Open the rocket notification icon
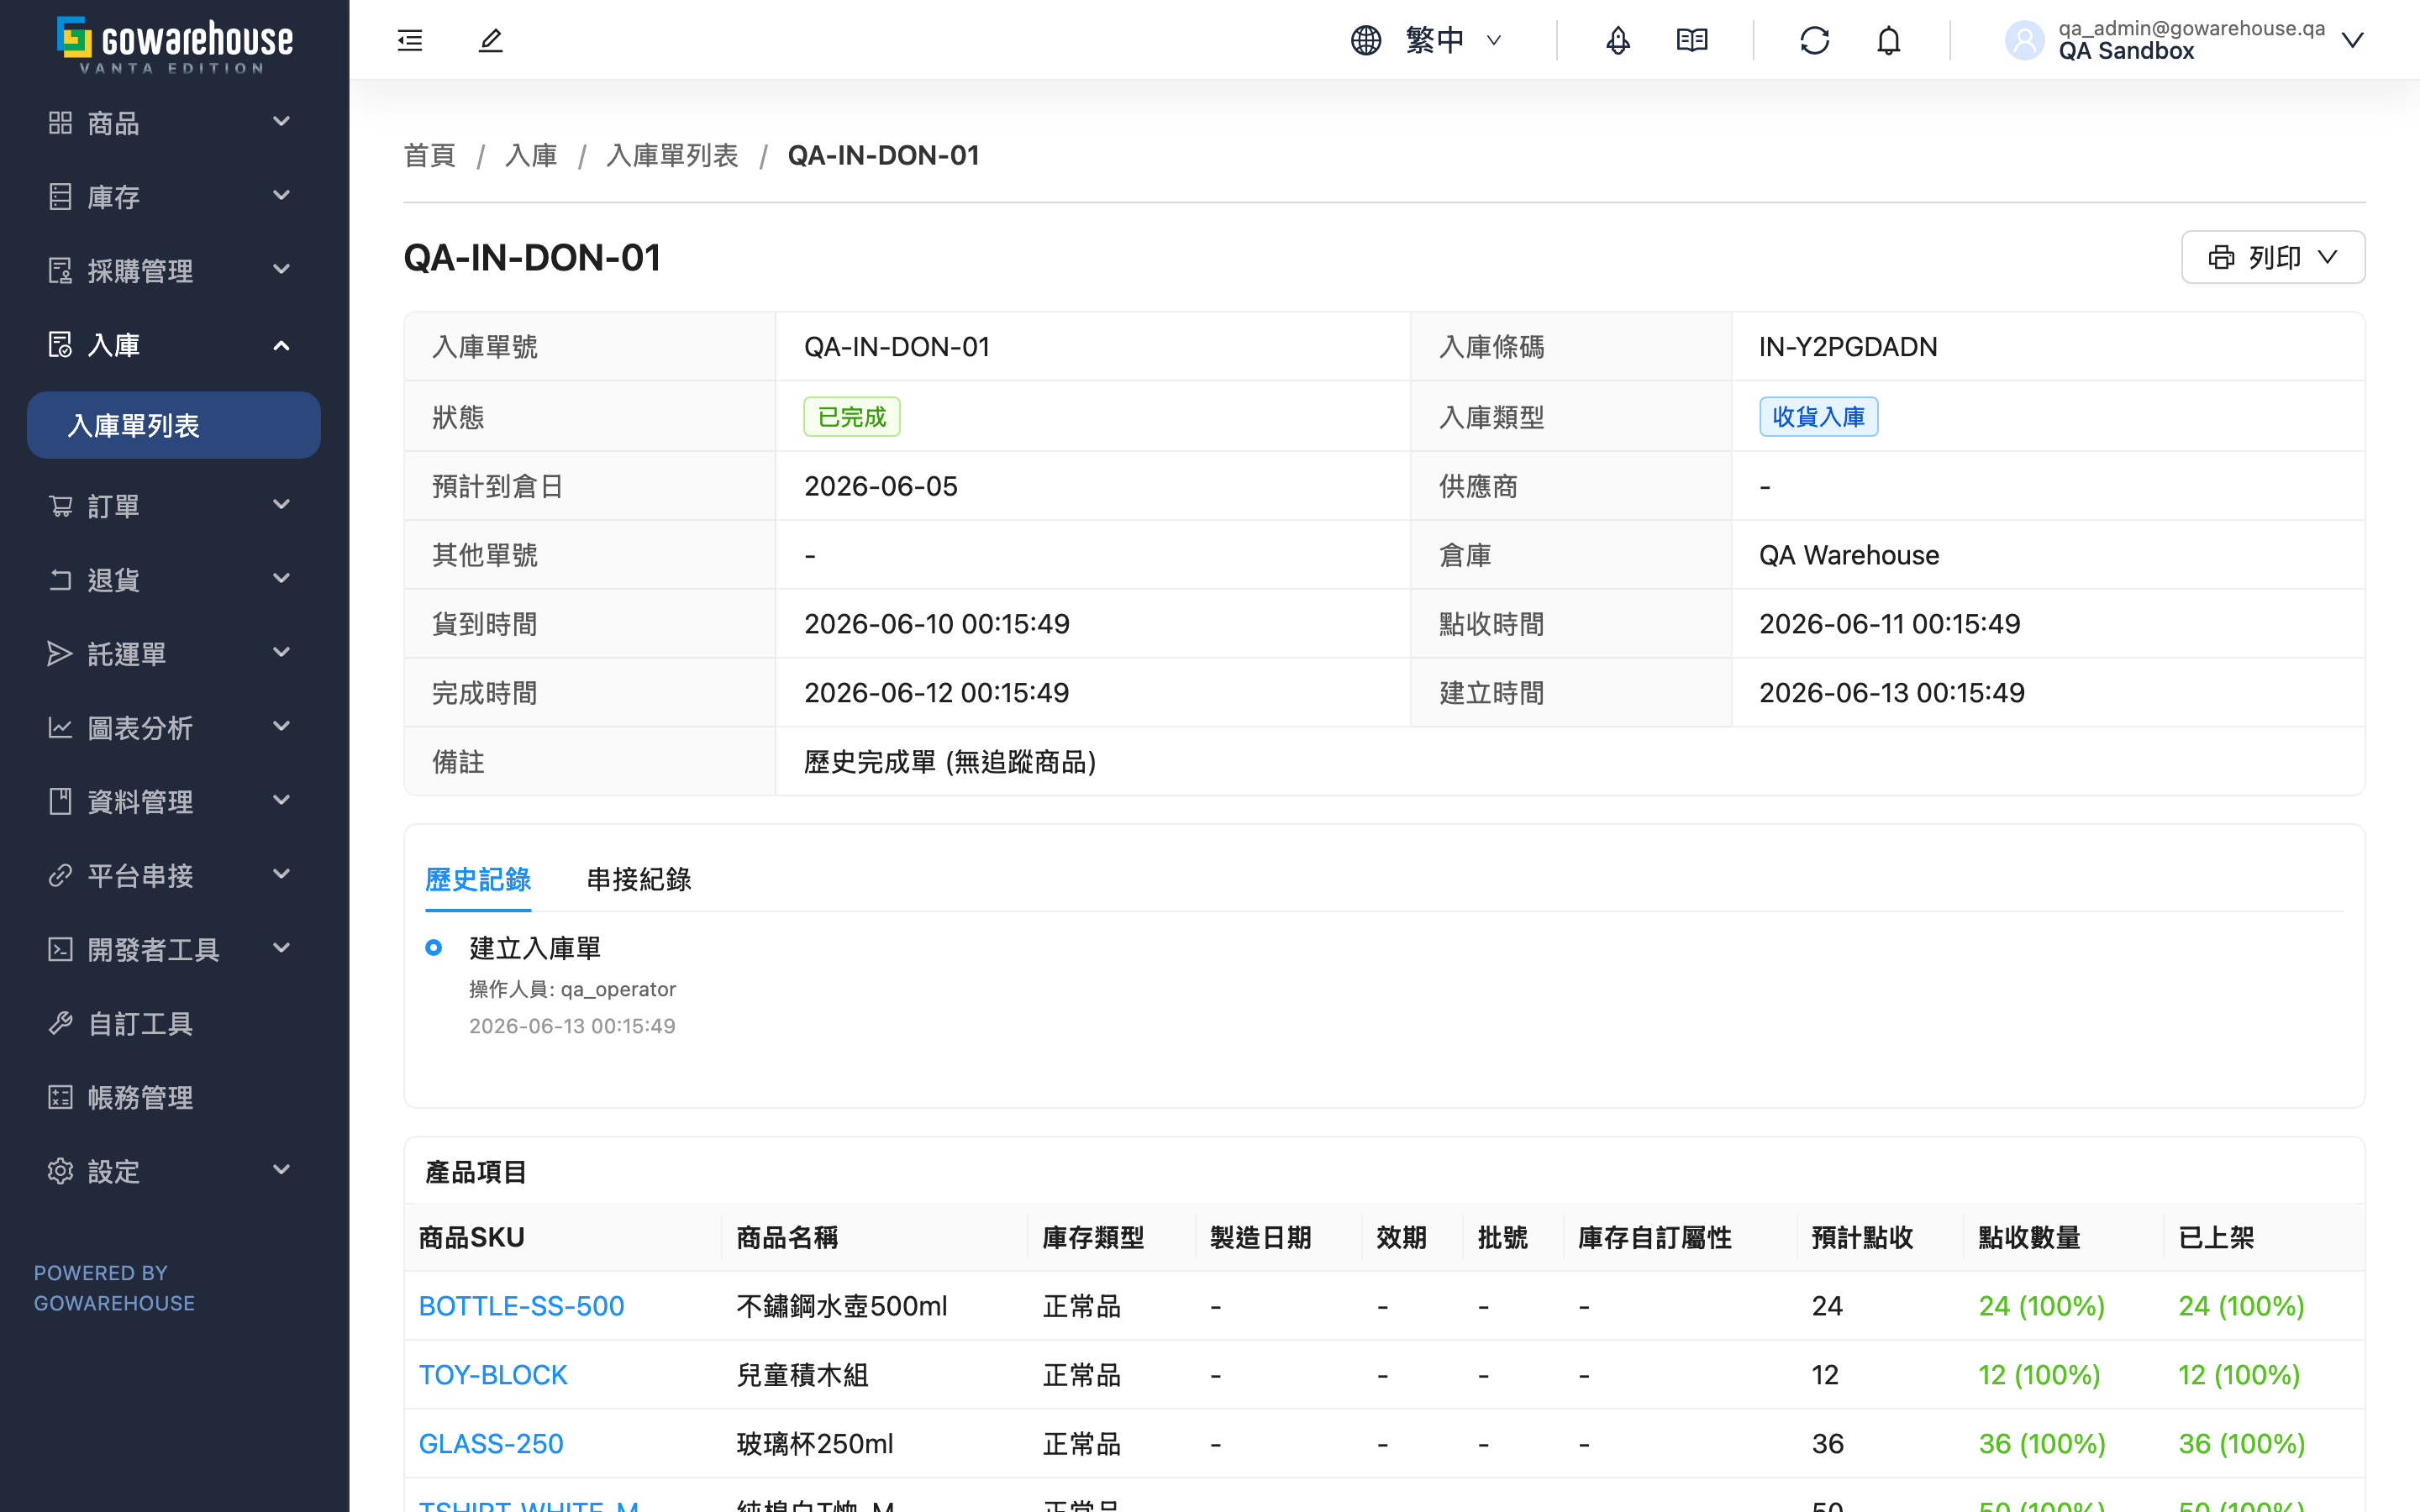2420x1512 pixels. [1618, 40]
